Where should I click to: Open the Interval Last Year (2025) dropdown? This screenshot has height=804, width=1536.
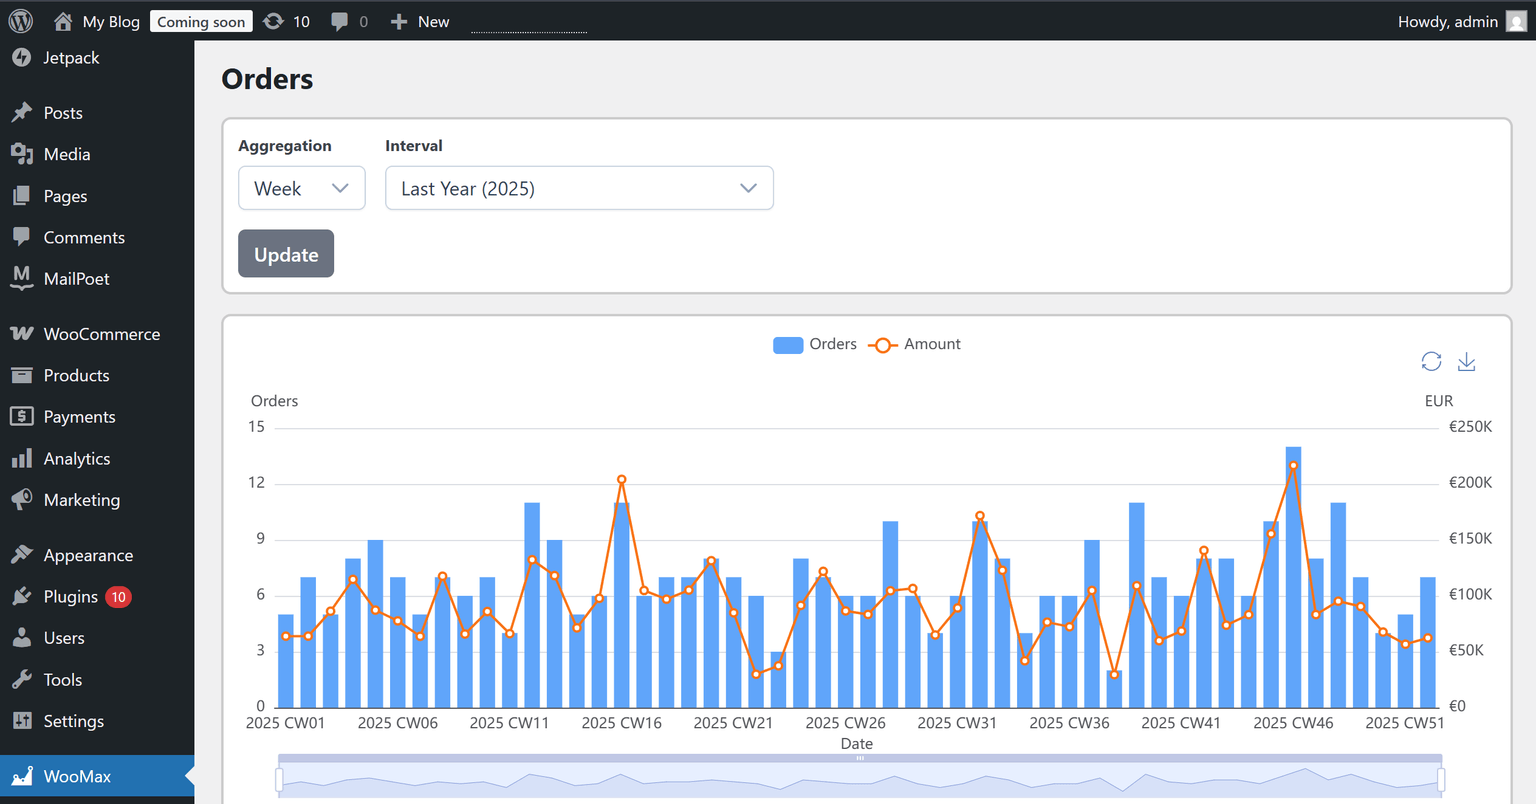click(x=579, y=188)
